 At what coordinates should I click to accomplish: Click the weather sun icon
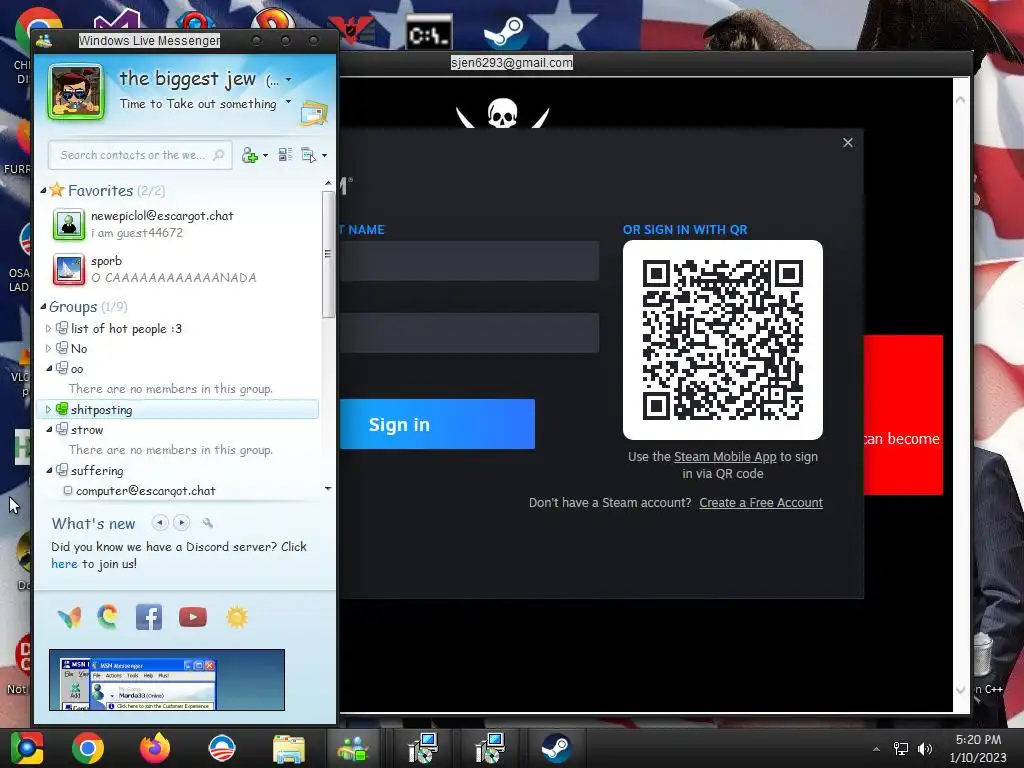(236, 617)
